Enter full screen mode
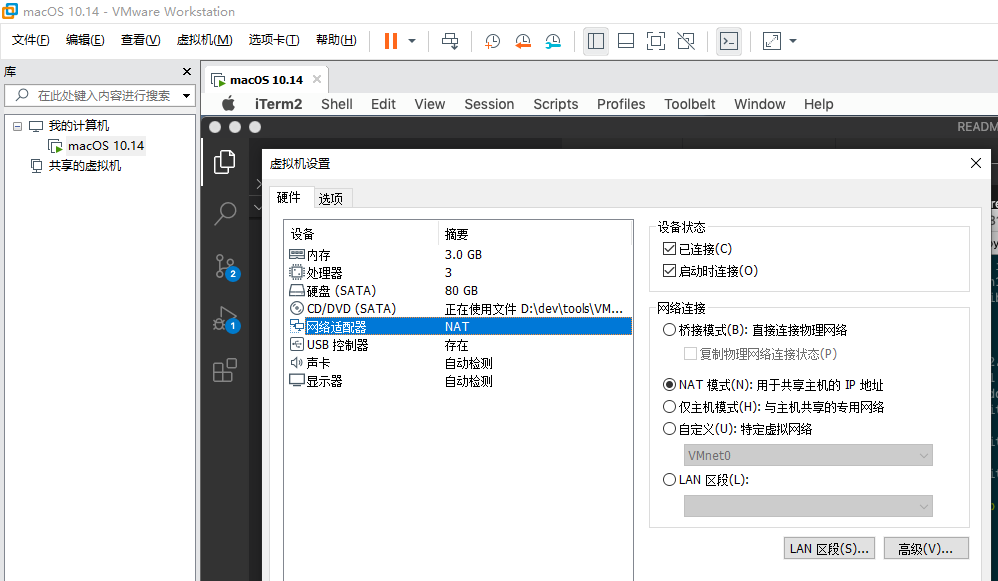Image resolution: width=998 pixels, height=581 pixels. (x=656, y=41)
